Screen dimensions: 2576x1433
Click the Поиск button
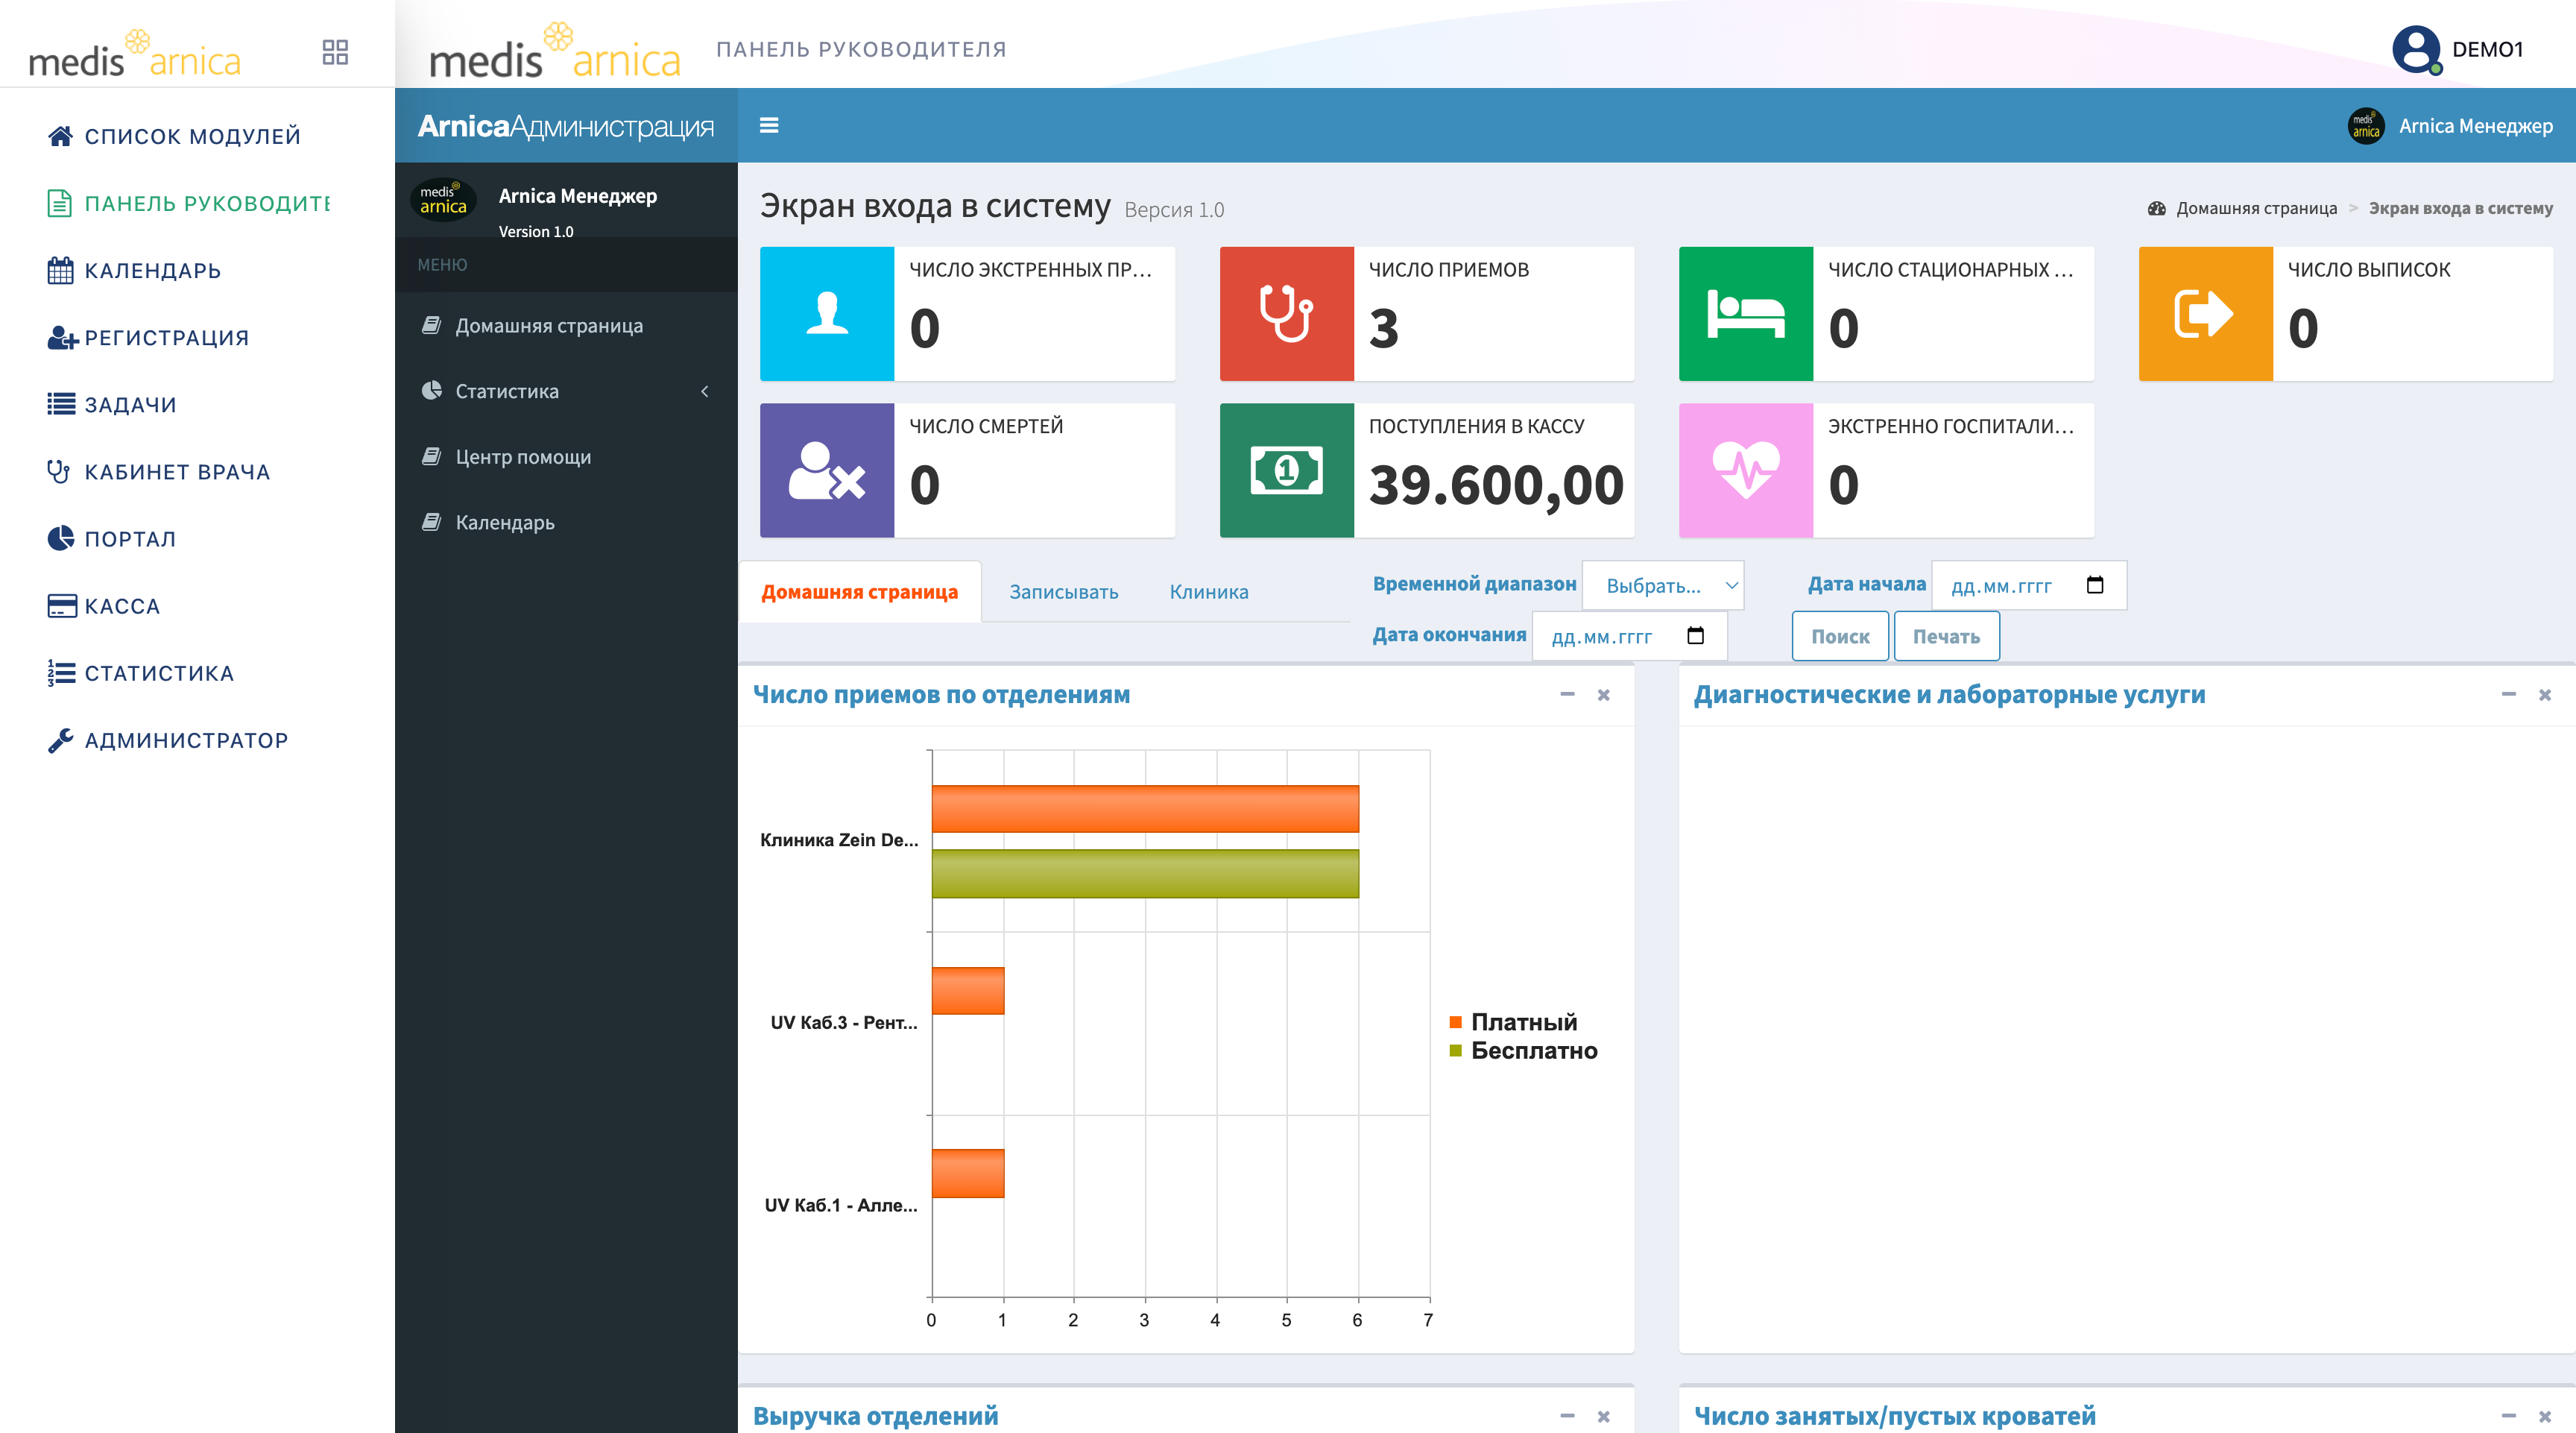click(x=1840, y=636)
